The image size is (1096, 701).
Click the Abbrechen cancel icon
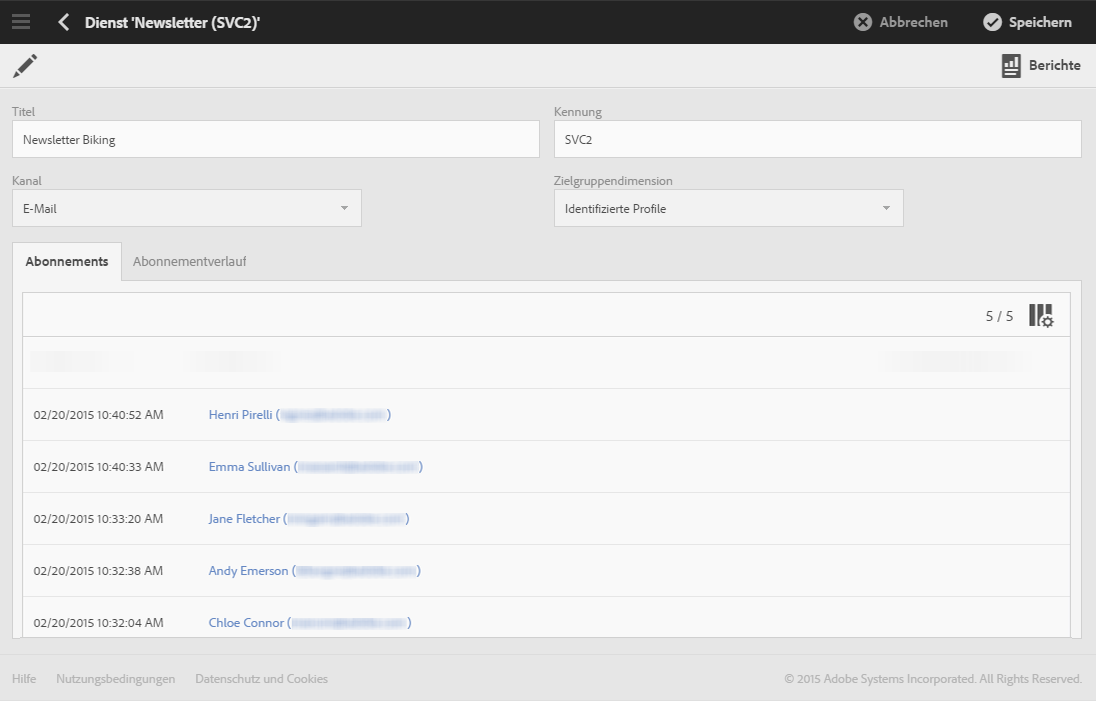[x=863, y=22]
